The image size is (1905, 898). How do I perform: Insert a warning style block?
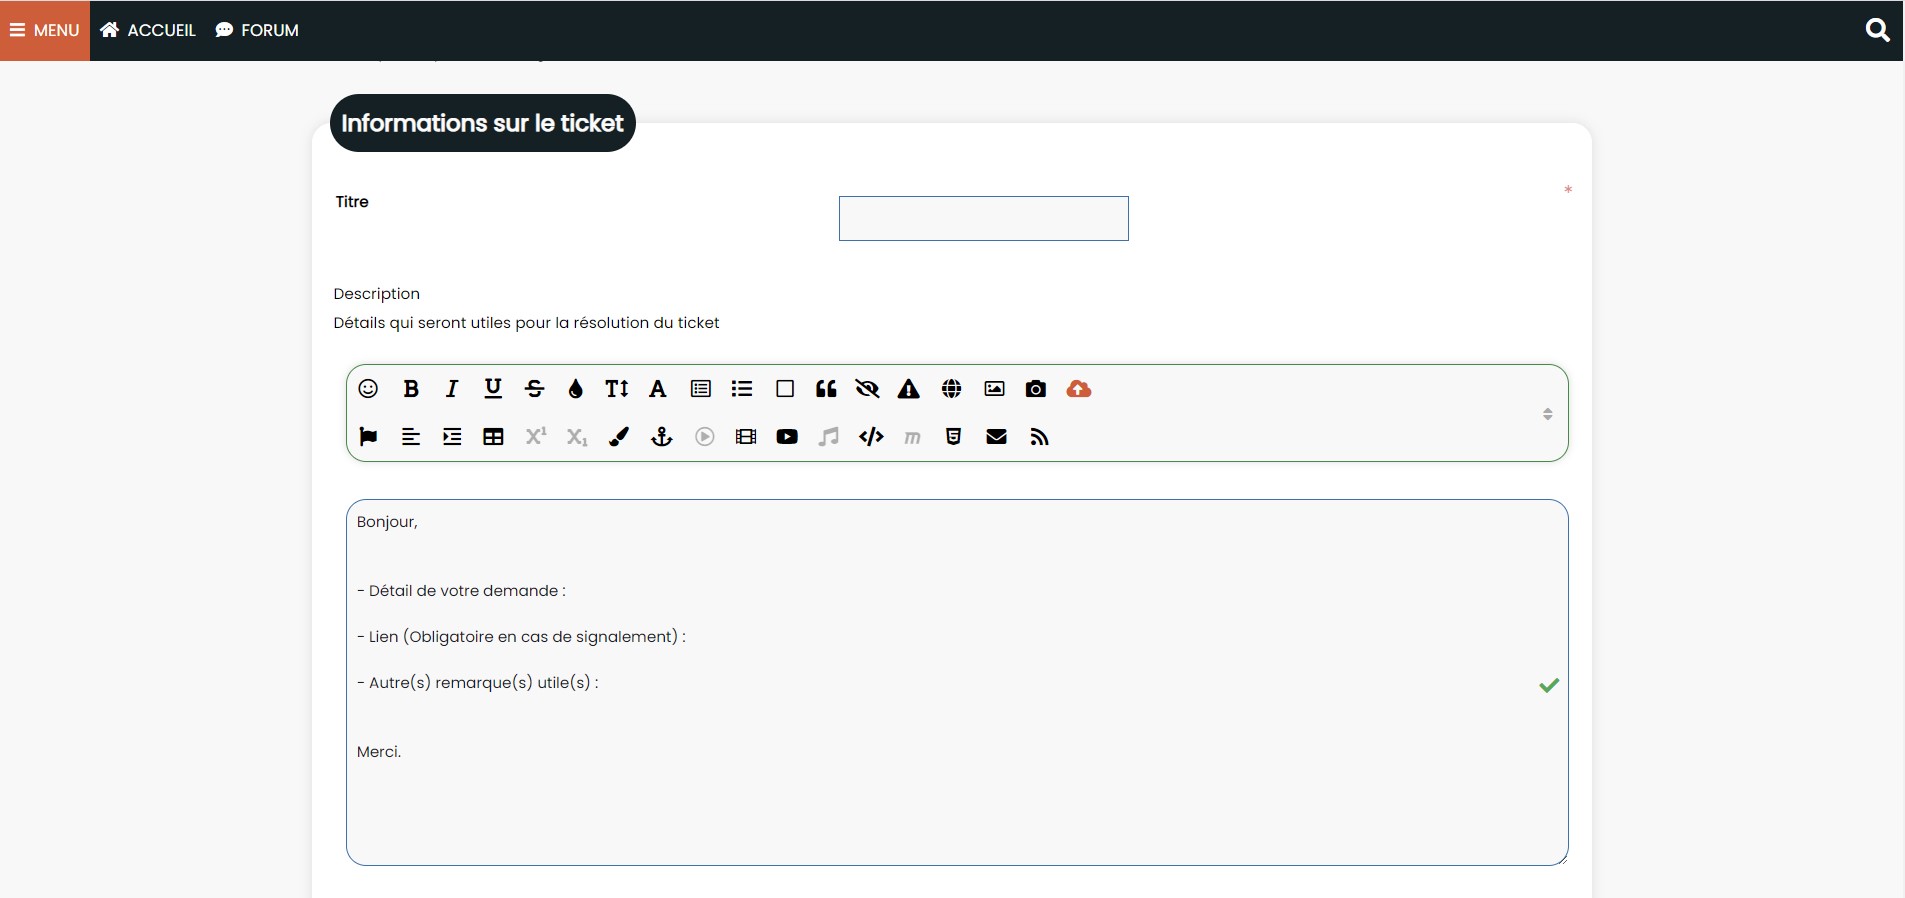click(909, 389)
